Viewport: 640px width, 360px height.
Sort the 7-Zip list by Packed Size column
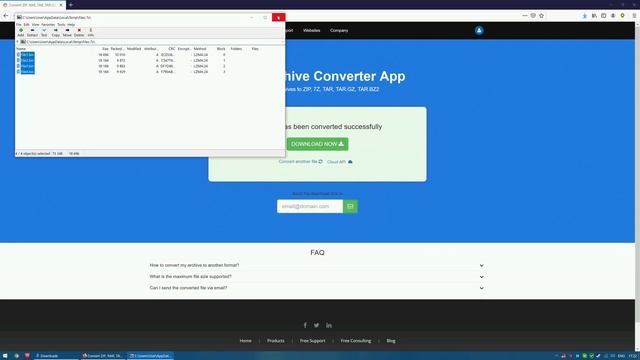click(118, 49)
